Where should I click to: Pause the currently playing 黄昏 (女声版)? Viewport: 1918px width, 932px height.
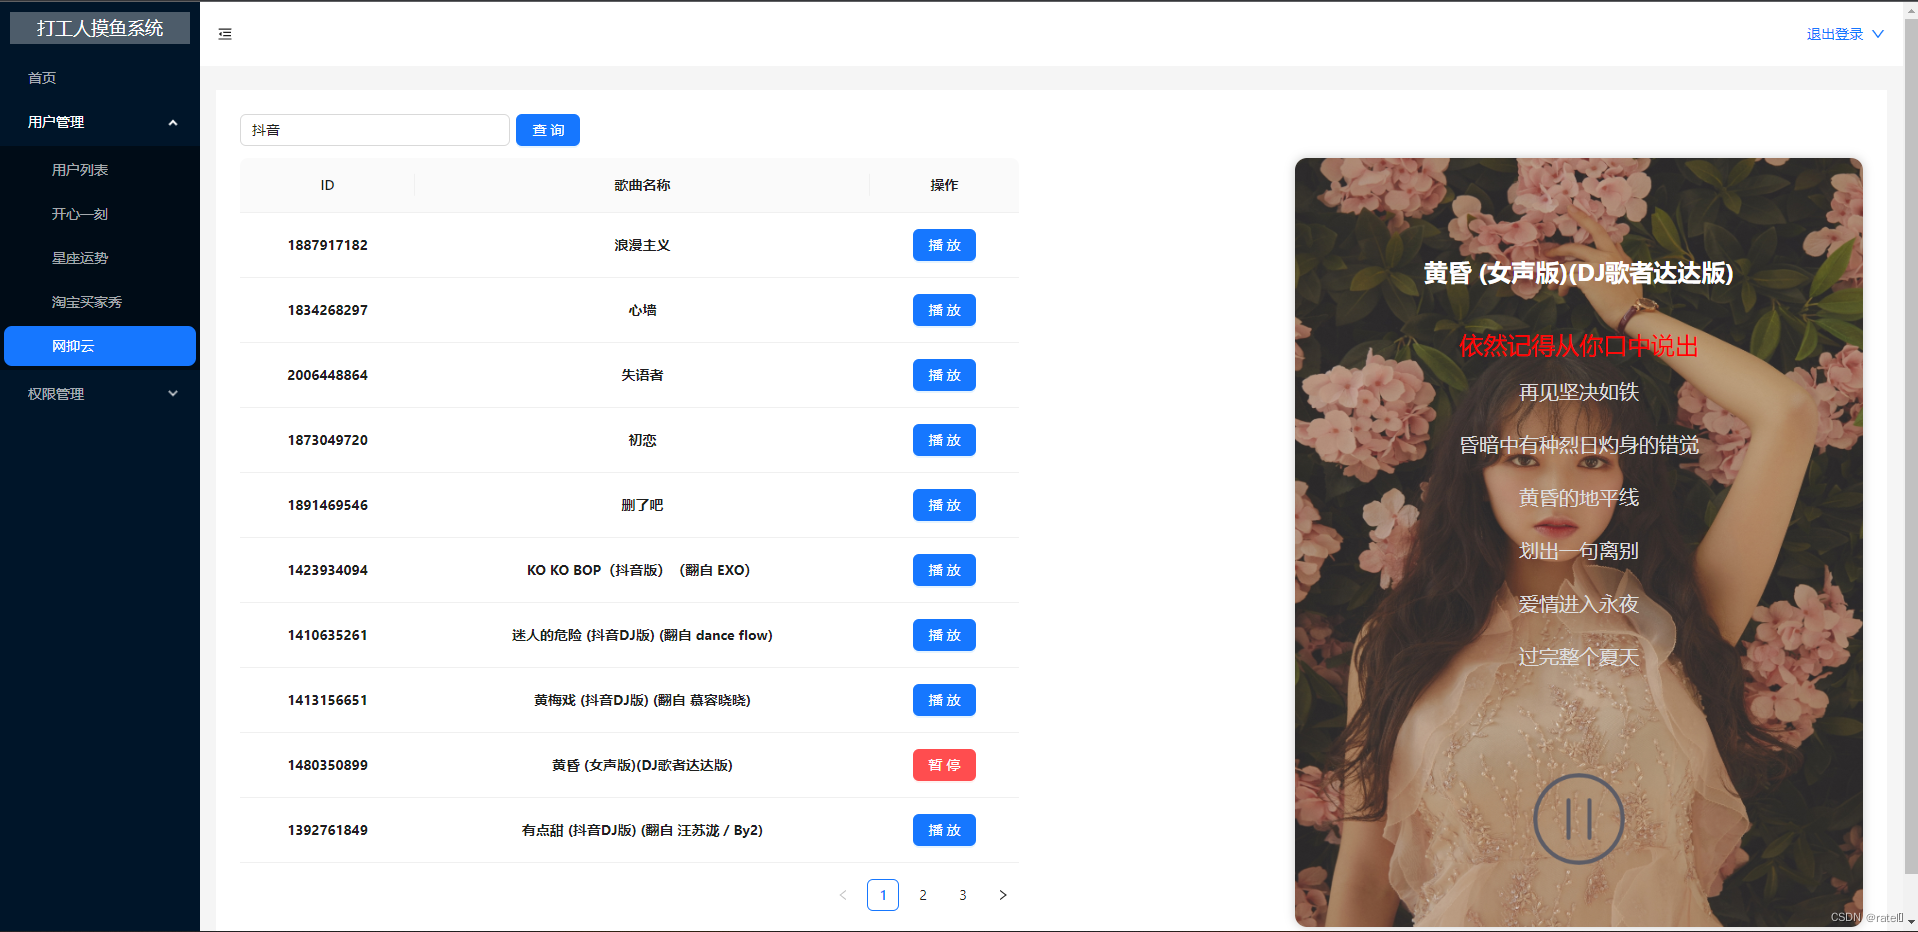[x=943, y=765]
